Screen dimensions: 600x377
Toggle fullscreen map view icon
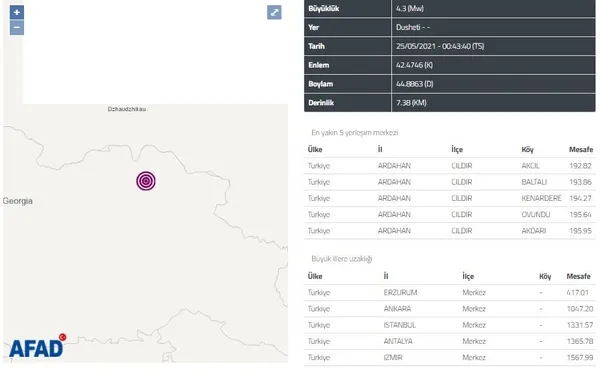click(x=274, y=12)
